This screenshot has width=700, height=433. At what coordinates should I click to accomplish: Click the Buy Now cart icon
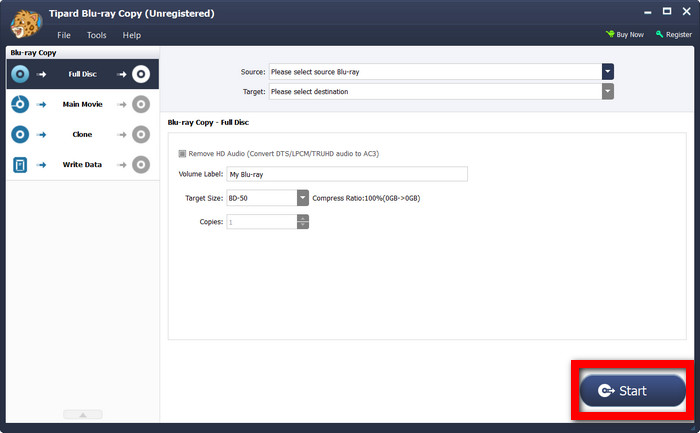point(610,35)
